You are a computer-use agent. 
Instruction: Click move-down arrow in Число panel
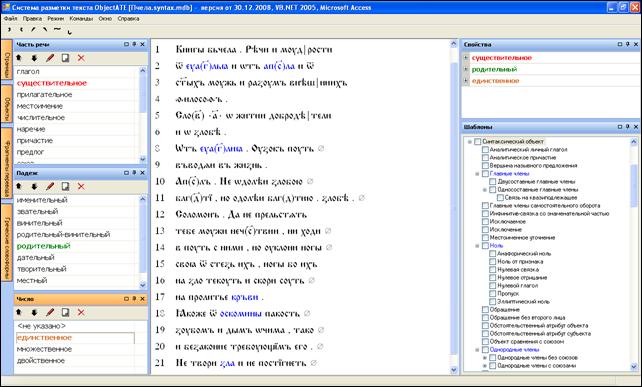point(34,313)
